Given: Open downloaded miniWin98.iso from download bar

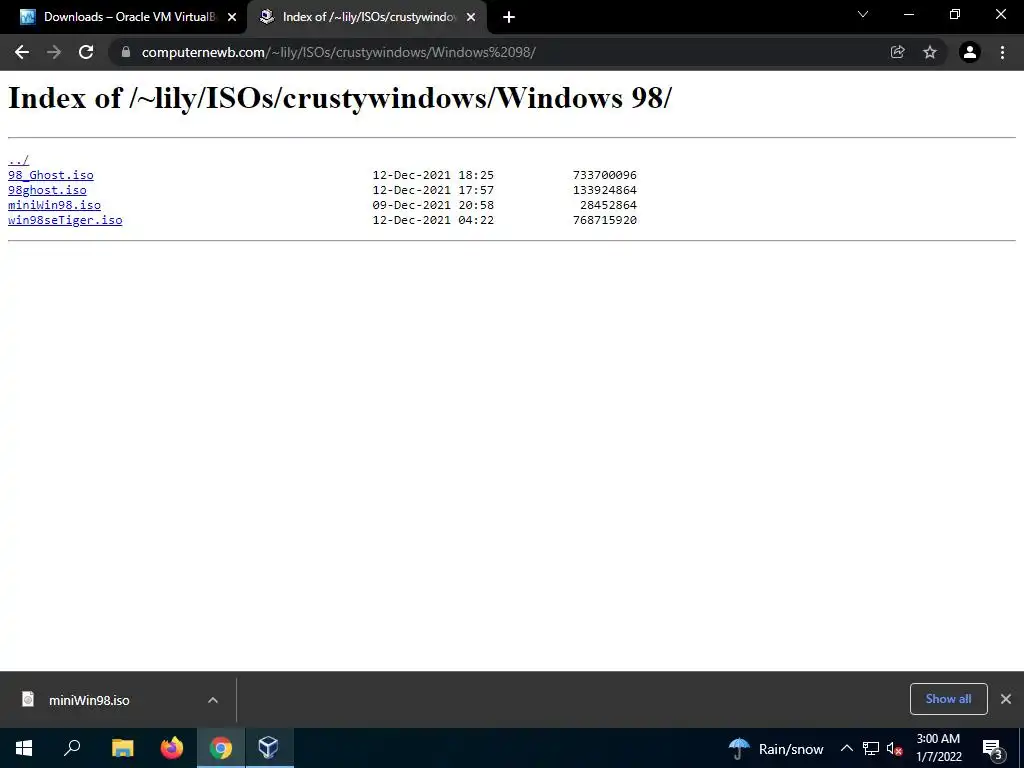Looking at the screenshot, I should click(89, 700).
